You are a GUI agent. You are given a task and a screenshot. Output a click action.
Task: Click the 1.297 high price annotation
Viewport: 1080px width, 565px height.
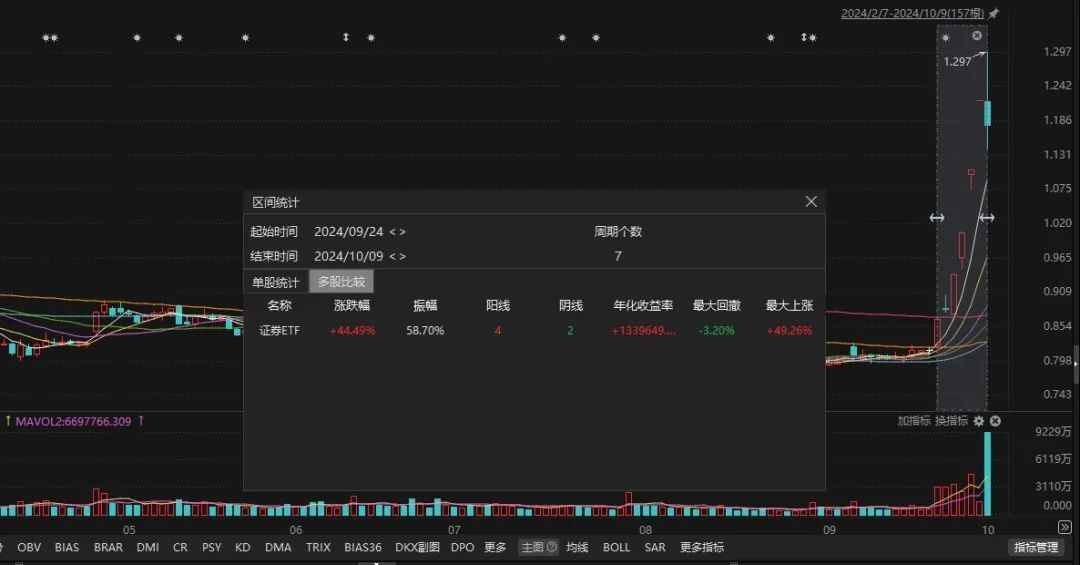(957, 61)
